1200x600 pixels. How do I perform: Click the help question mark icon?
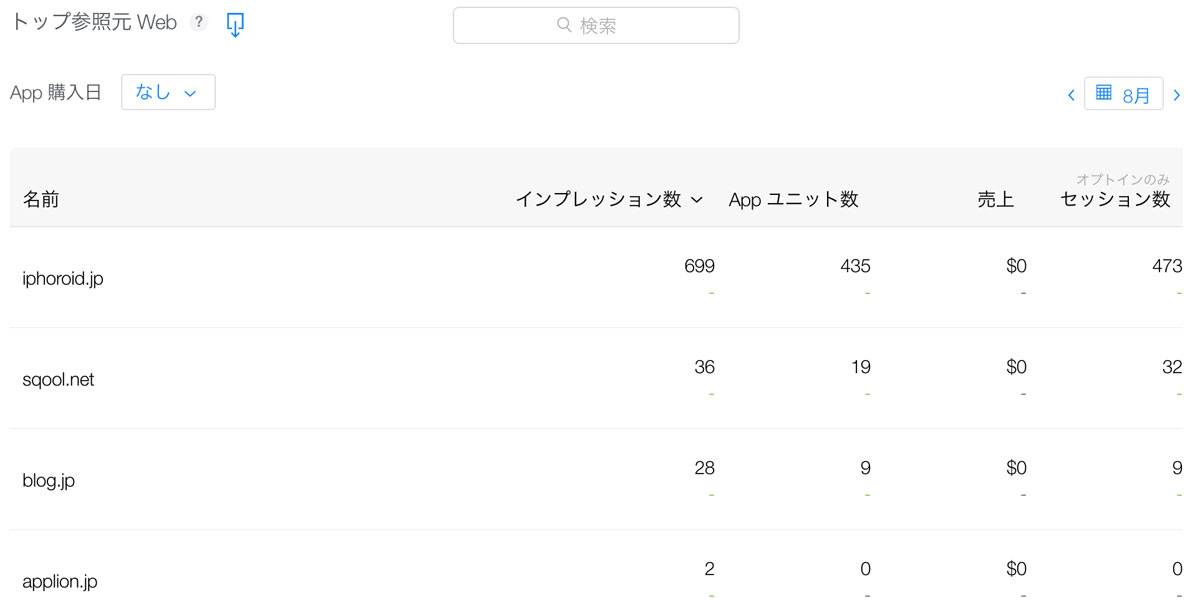click(199, 23)
